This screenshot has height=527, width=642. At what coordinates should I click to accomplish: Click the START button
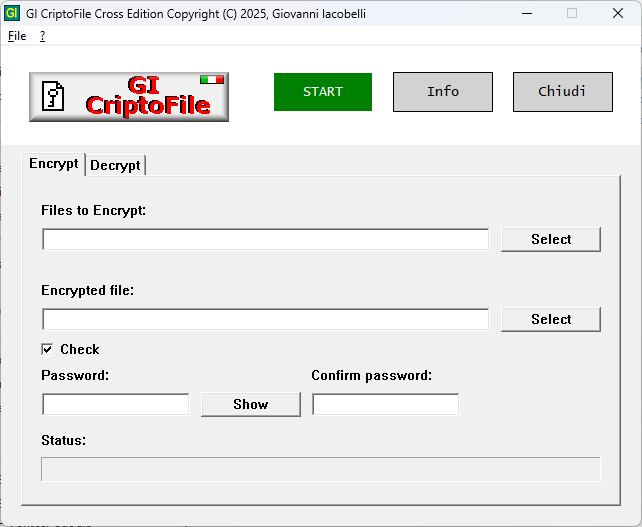(x=323, y=92)
